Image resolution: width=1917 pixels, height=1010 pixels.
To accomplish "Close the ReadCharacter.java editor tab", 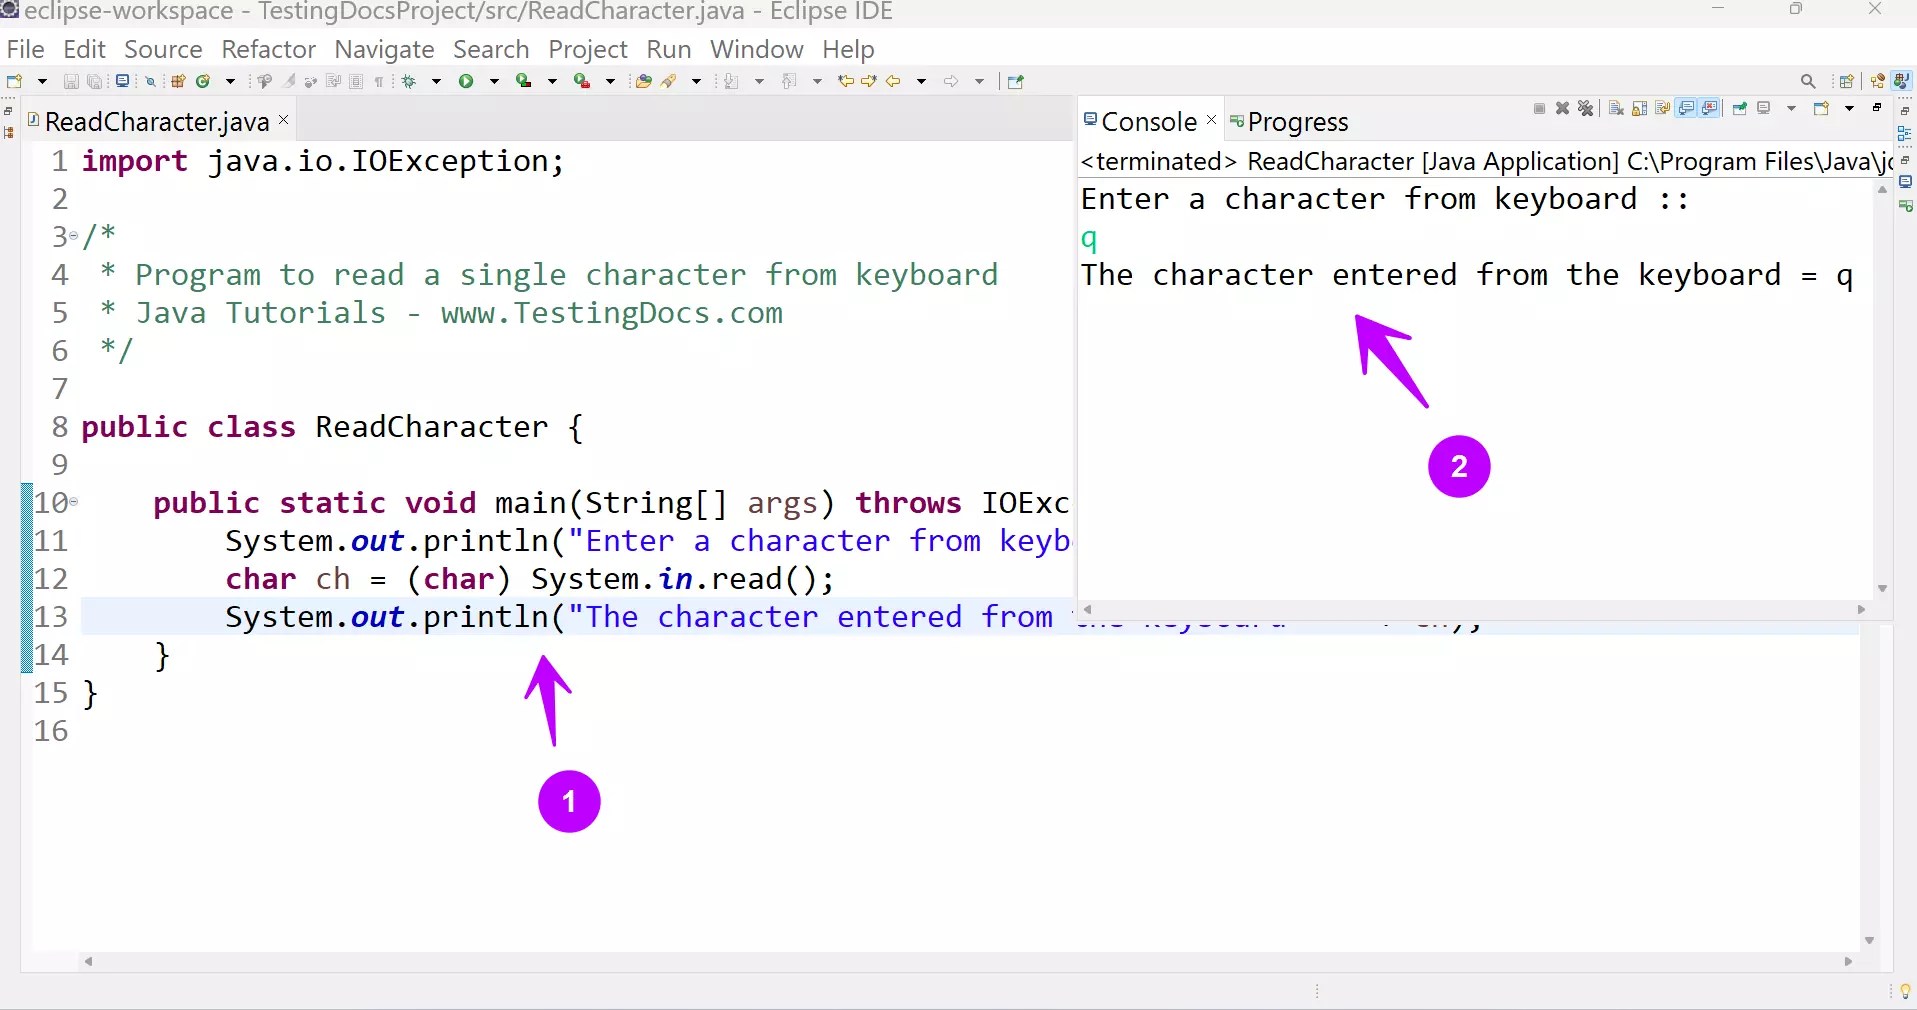I will [x=283, y=120].
